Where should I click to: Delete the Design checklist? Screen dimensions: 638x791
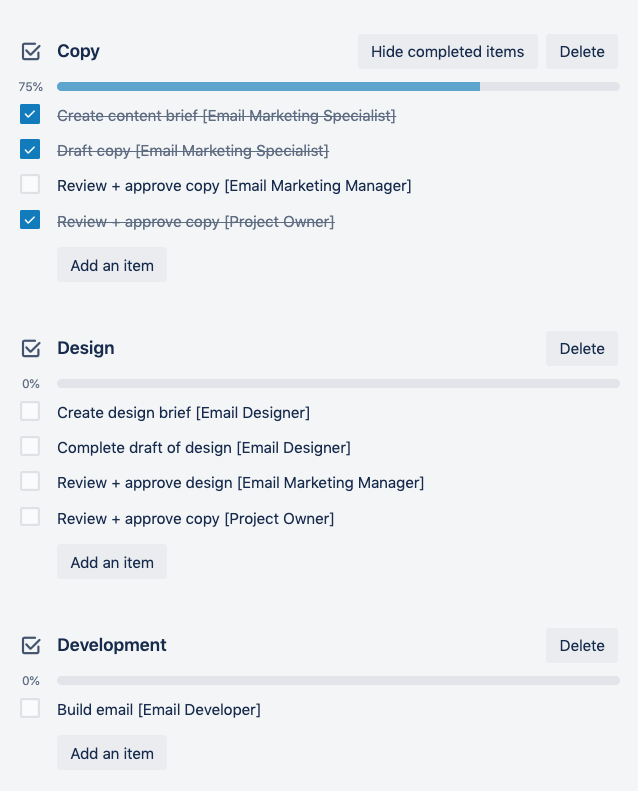582,349
